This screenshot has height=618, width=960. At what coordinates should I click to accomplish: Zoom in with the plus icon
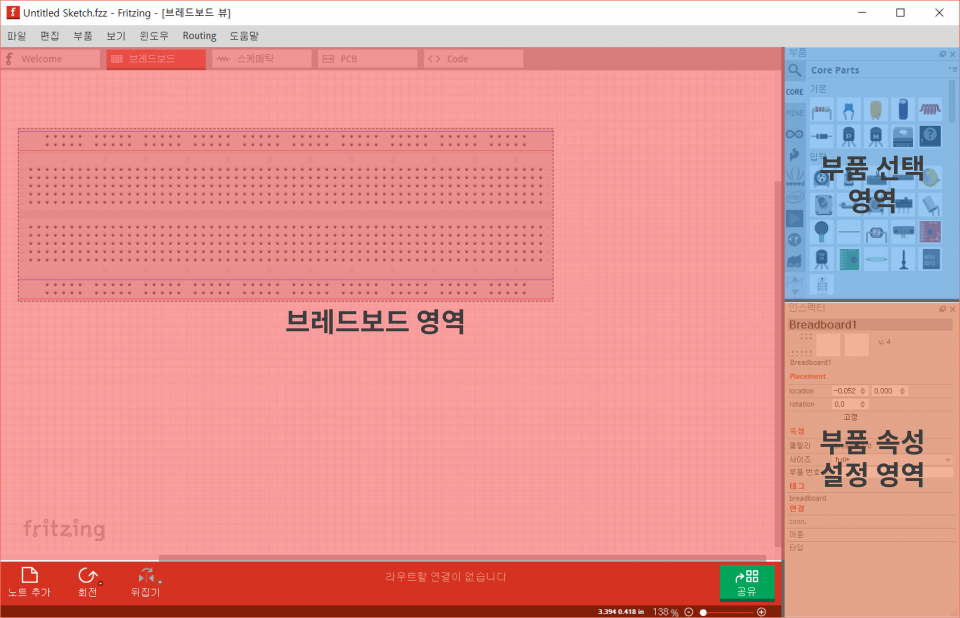[x=762, y=612]
